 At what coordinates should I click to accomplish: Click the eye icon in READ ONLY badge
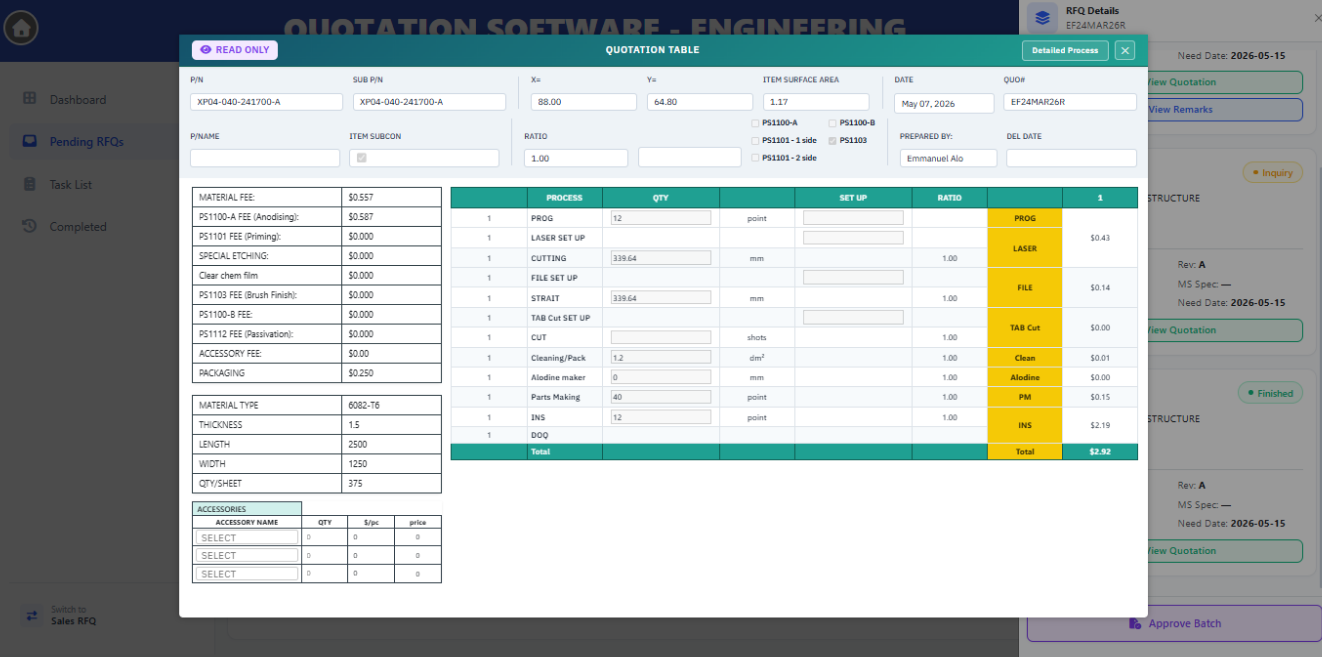tap(205, 50)
